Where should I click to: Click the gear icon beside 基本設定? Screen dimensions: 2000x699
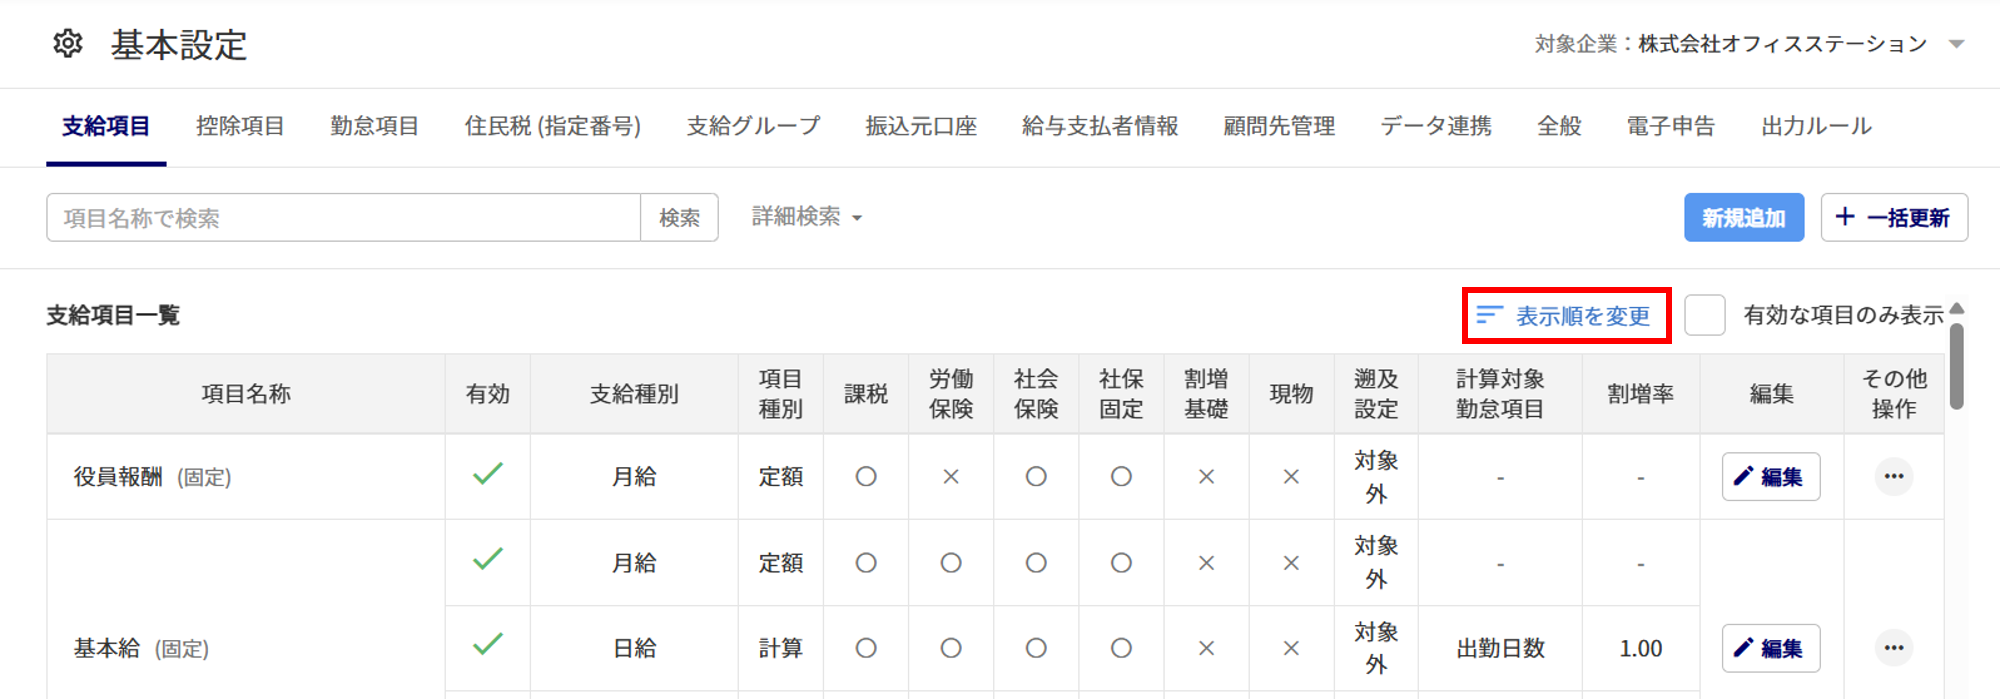[x=68, y=44]
